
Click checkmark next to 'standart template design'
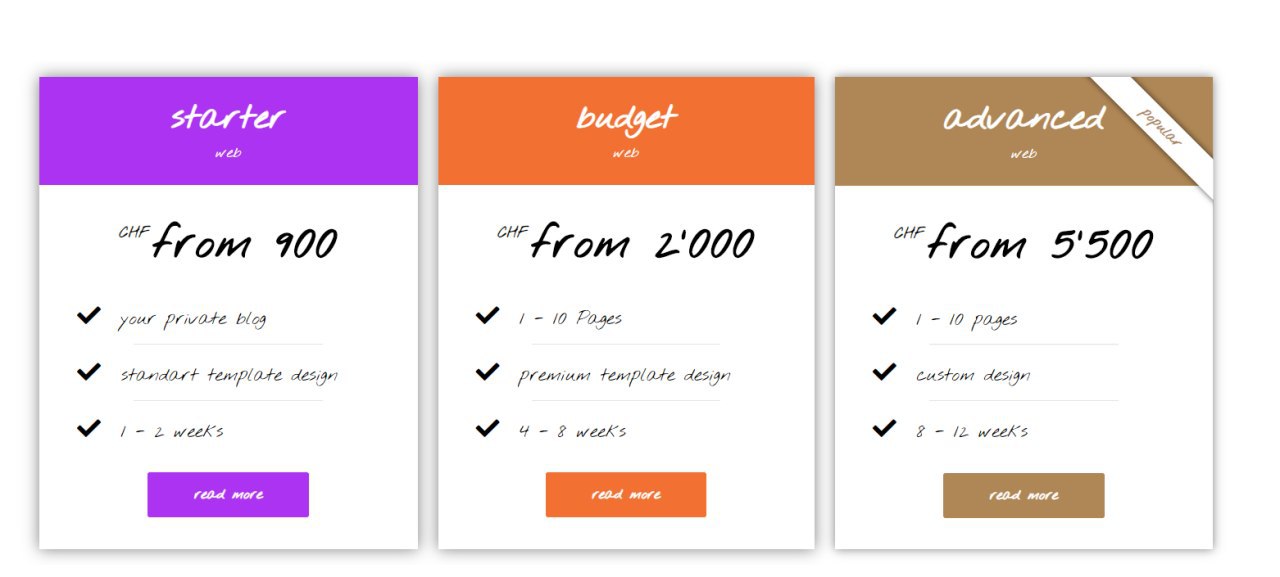(89, 372)
